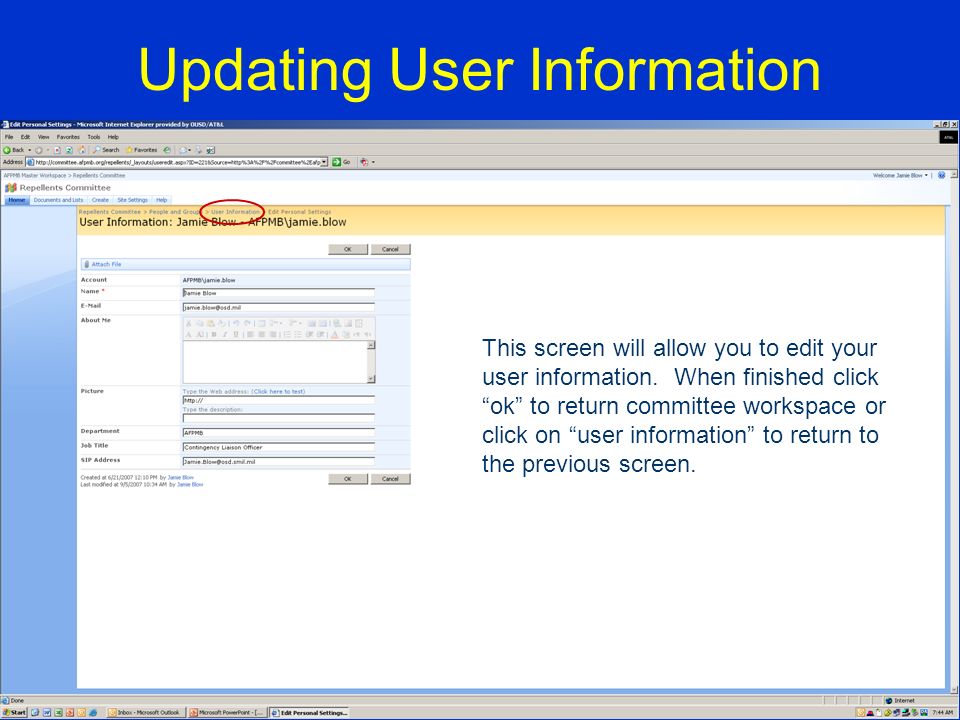
Task: Click the browser Stop icon
Action: click(57, 150)
